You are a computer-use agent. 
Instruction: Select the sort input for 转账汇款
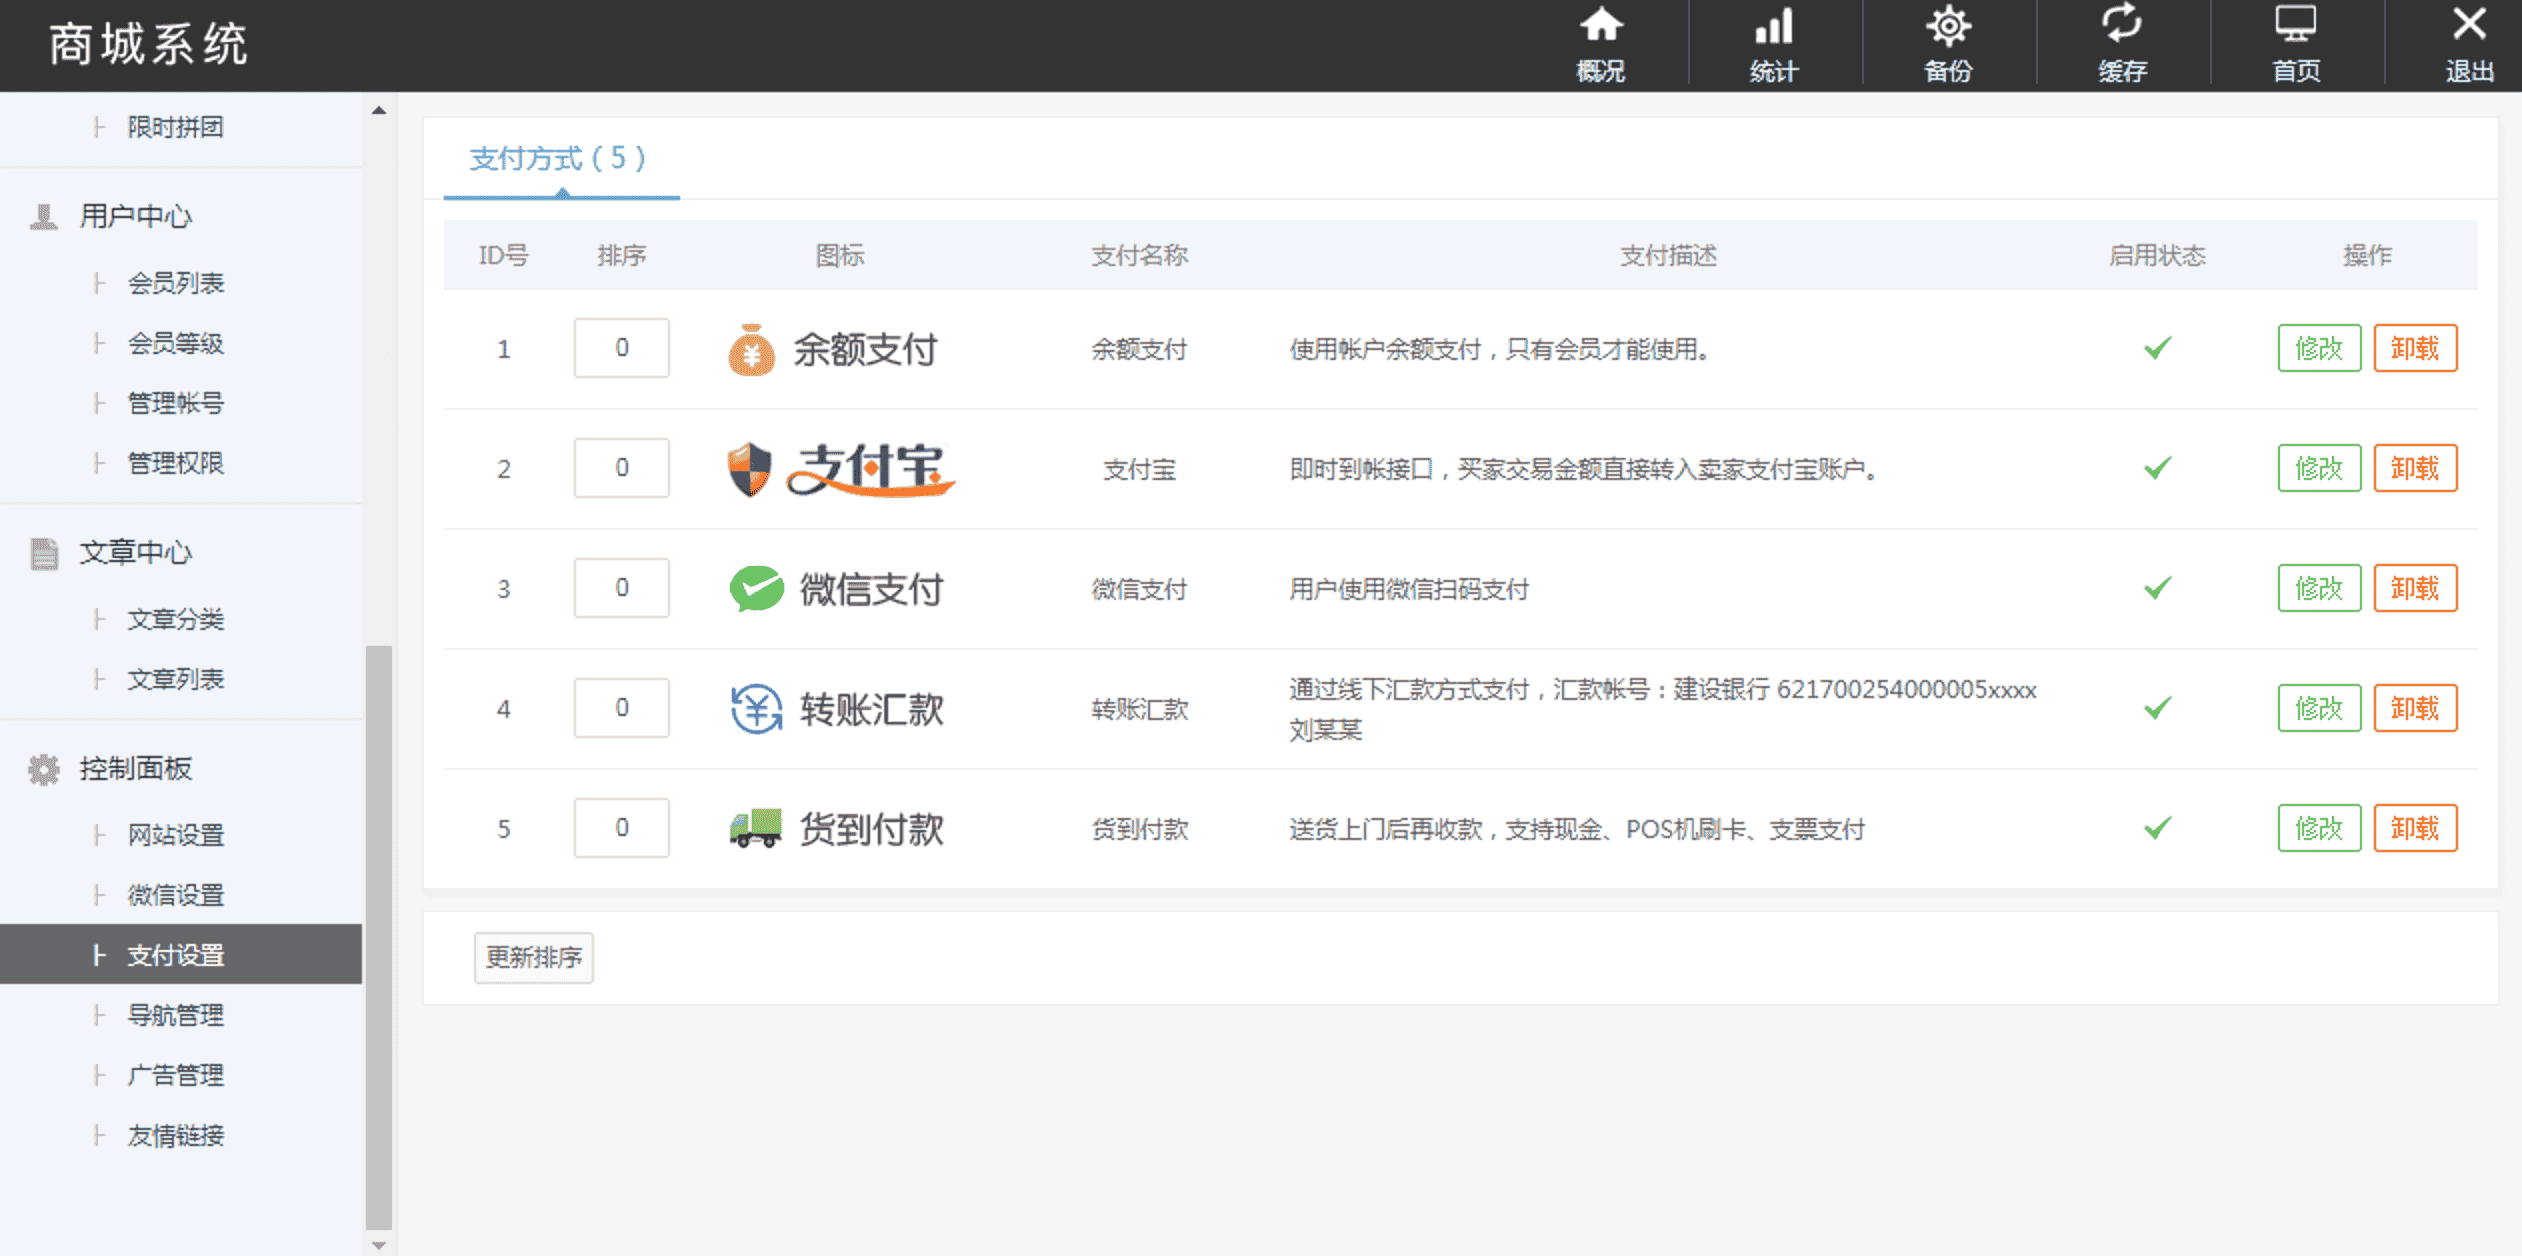pos(621,708)
